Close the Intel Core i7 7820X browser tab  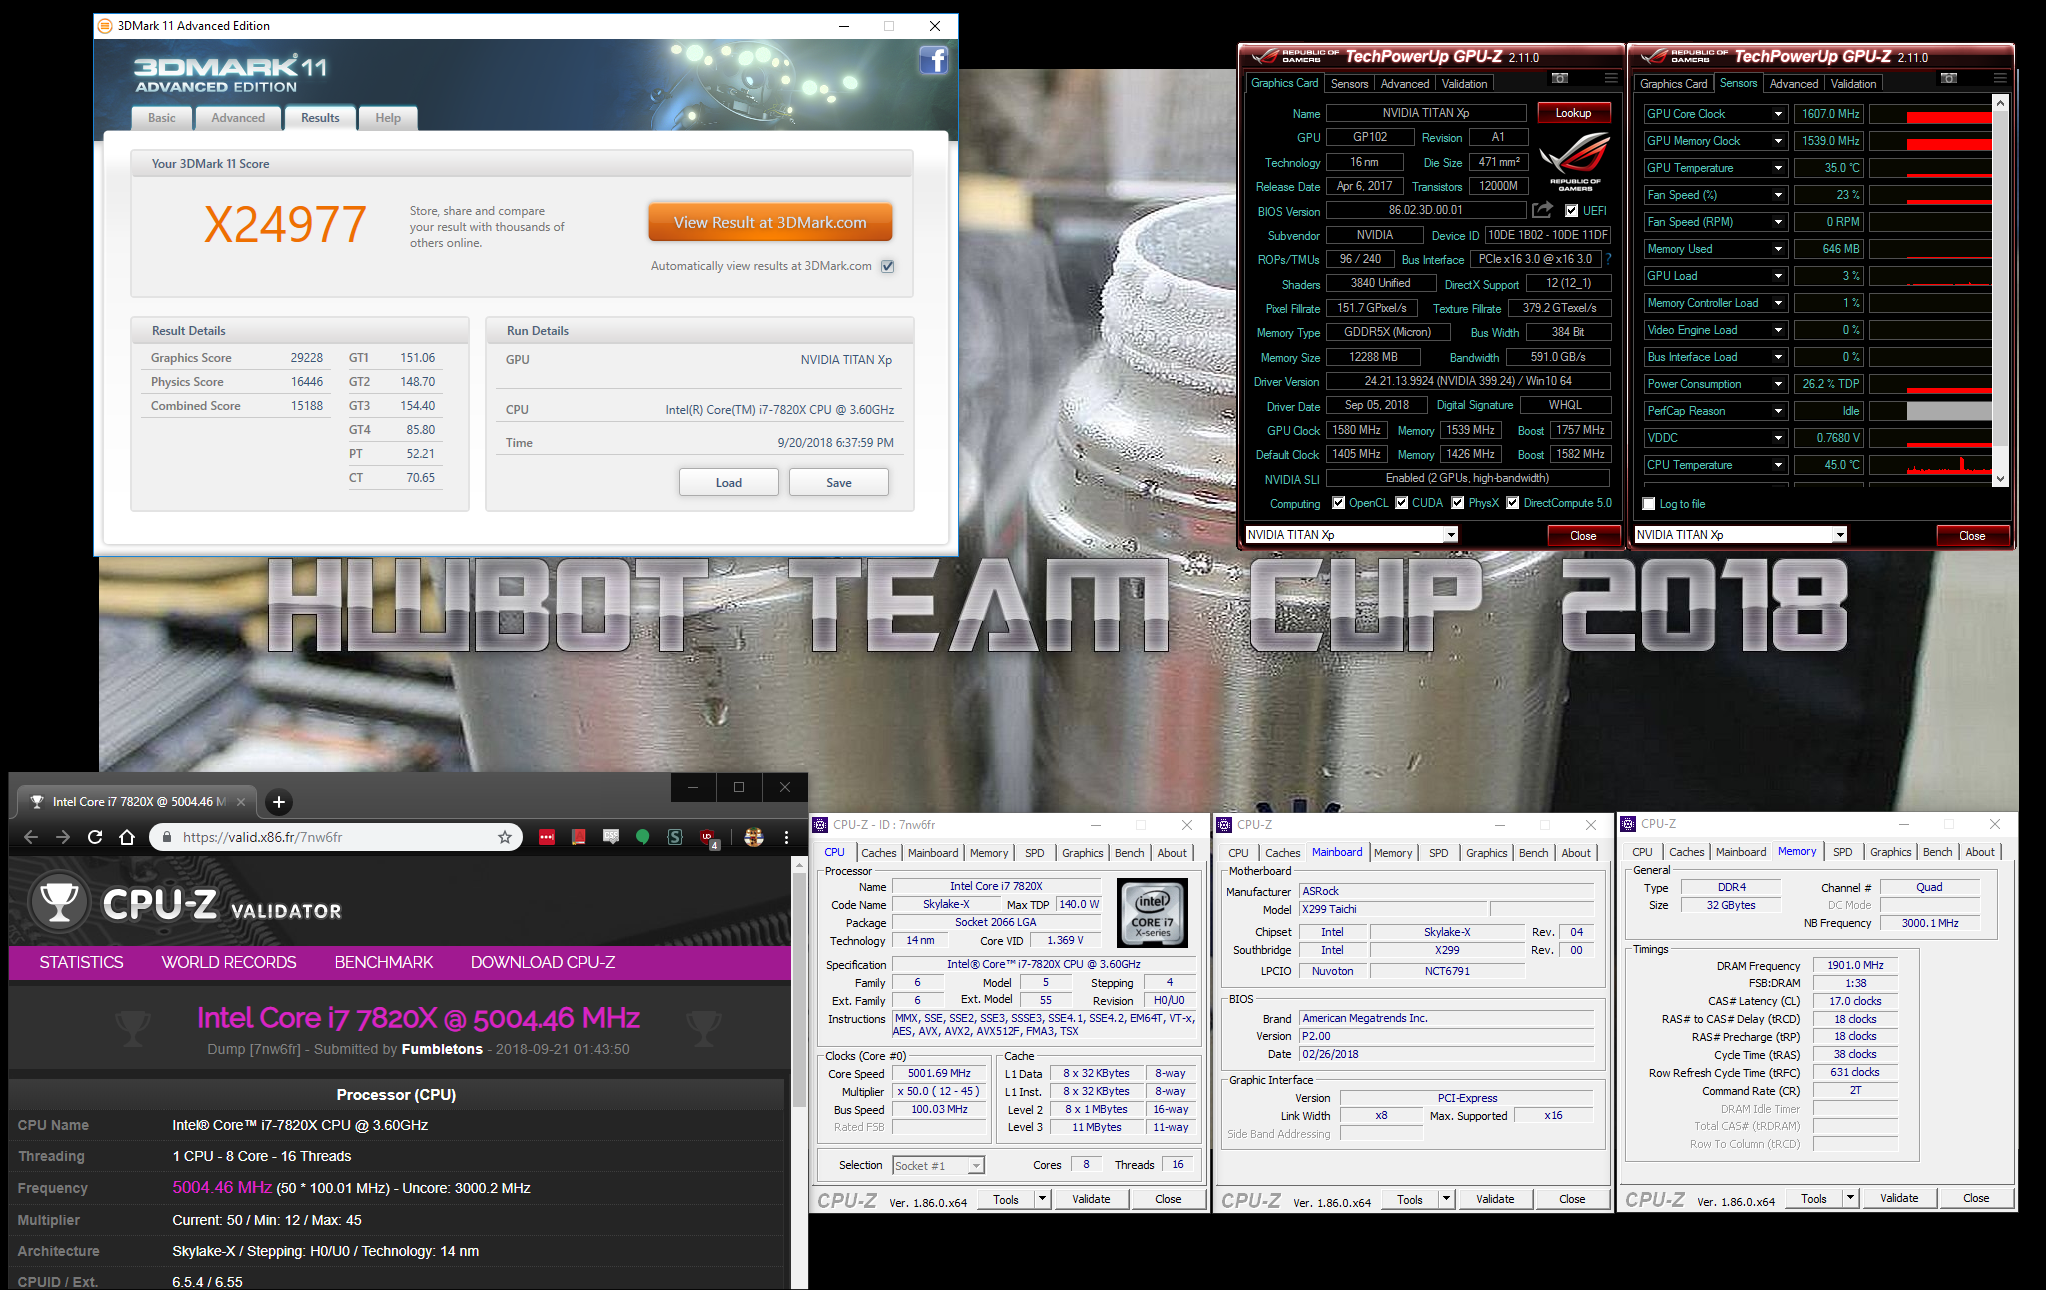(x=241, y=802)
